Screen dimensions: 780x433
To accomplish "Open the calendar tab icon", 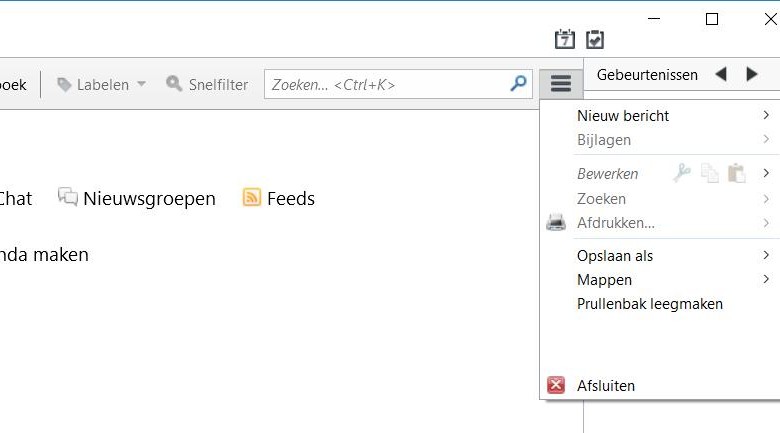I will 565,39.
